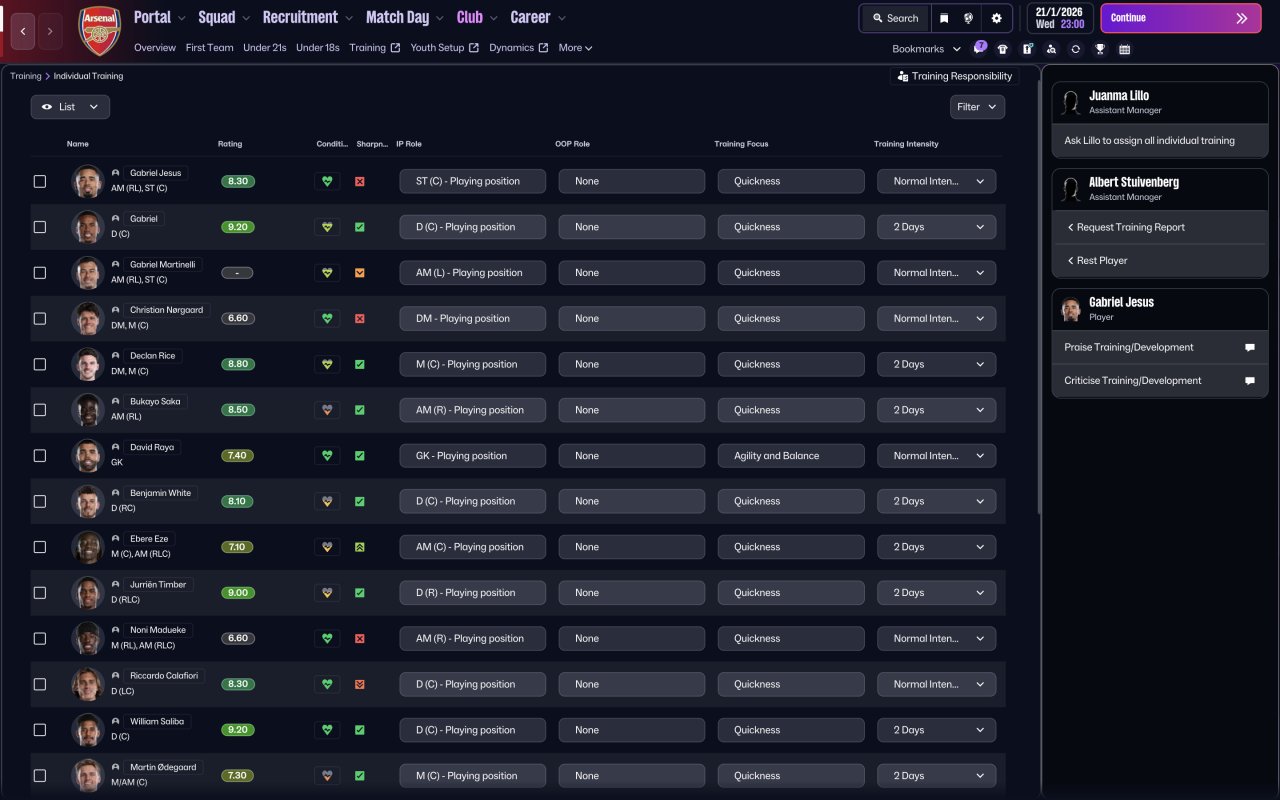Open the List view dropdown
This screenshot has height=800, width=1280.
70,107
